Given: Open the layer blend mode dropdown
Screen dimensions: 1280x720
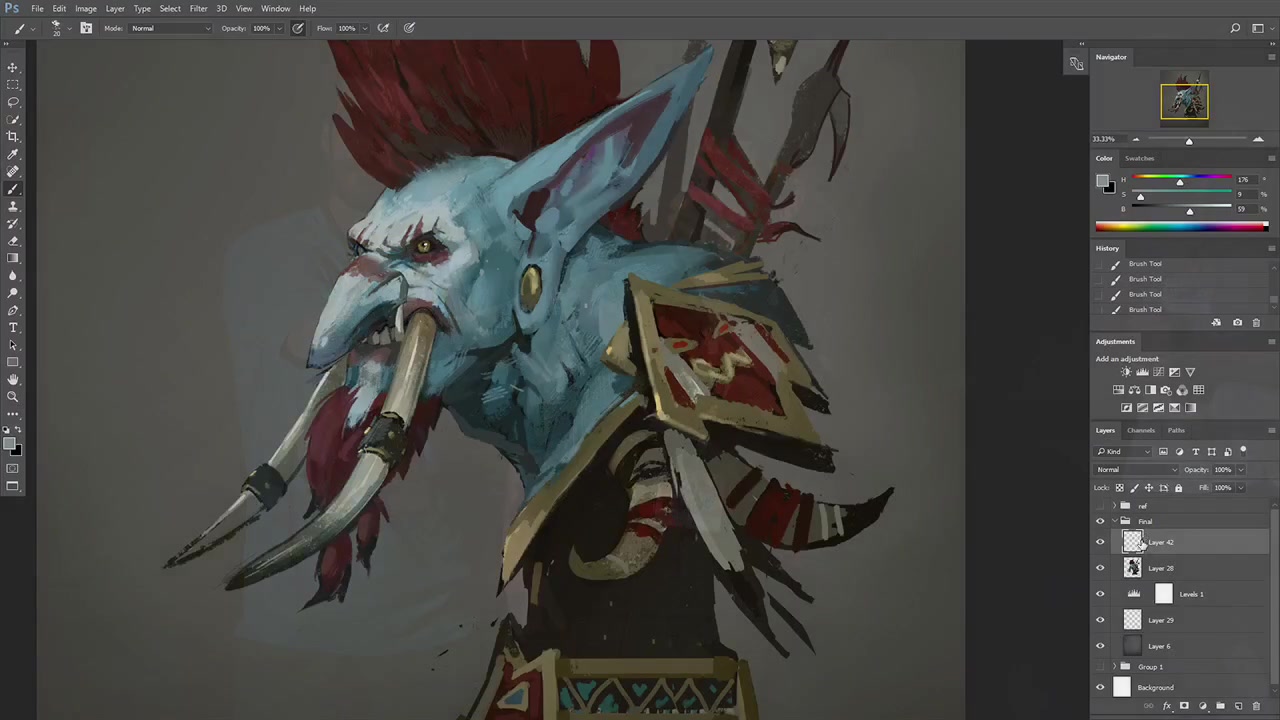Looking at the screenshot, I should coord(1138,470).
